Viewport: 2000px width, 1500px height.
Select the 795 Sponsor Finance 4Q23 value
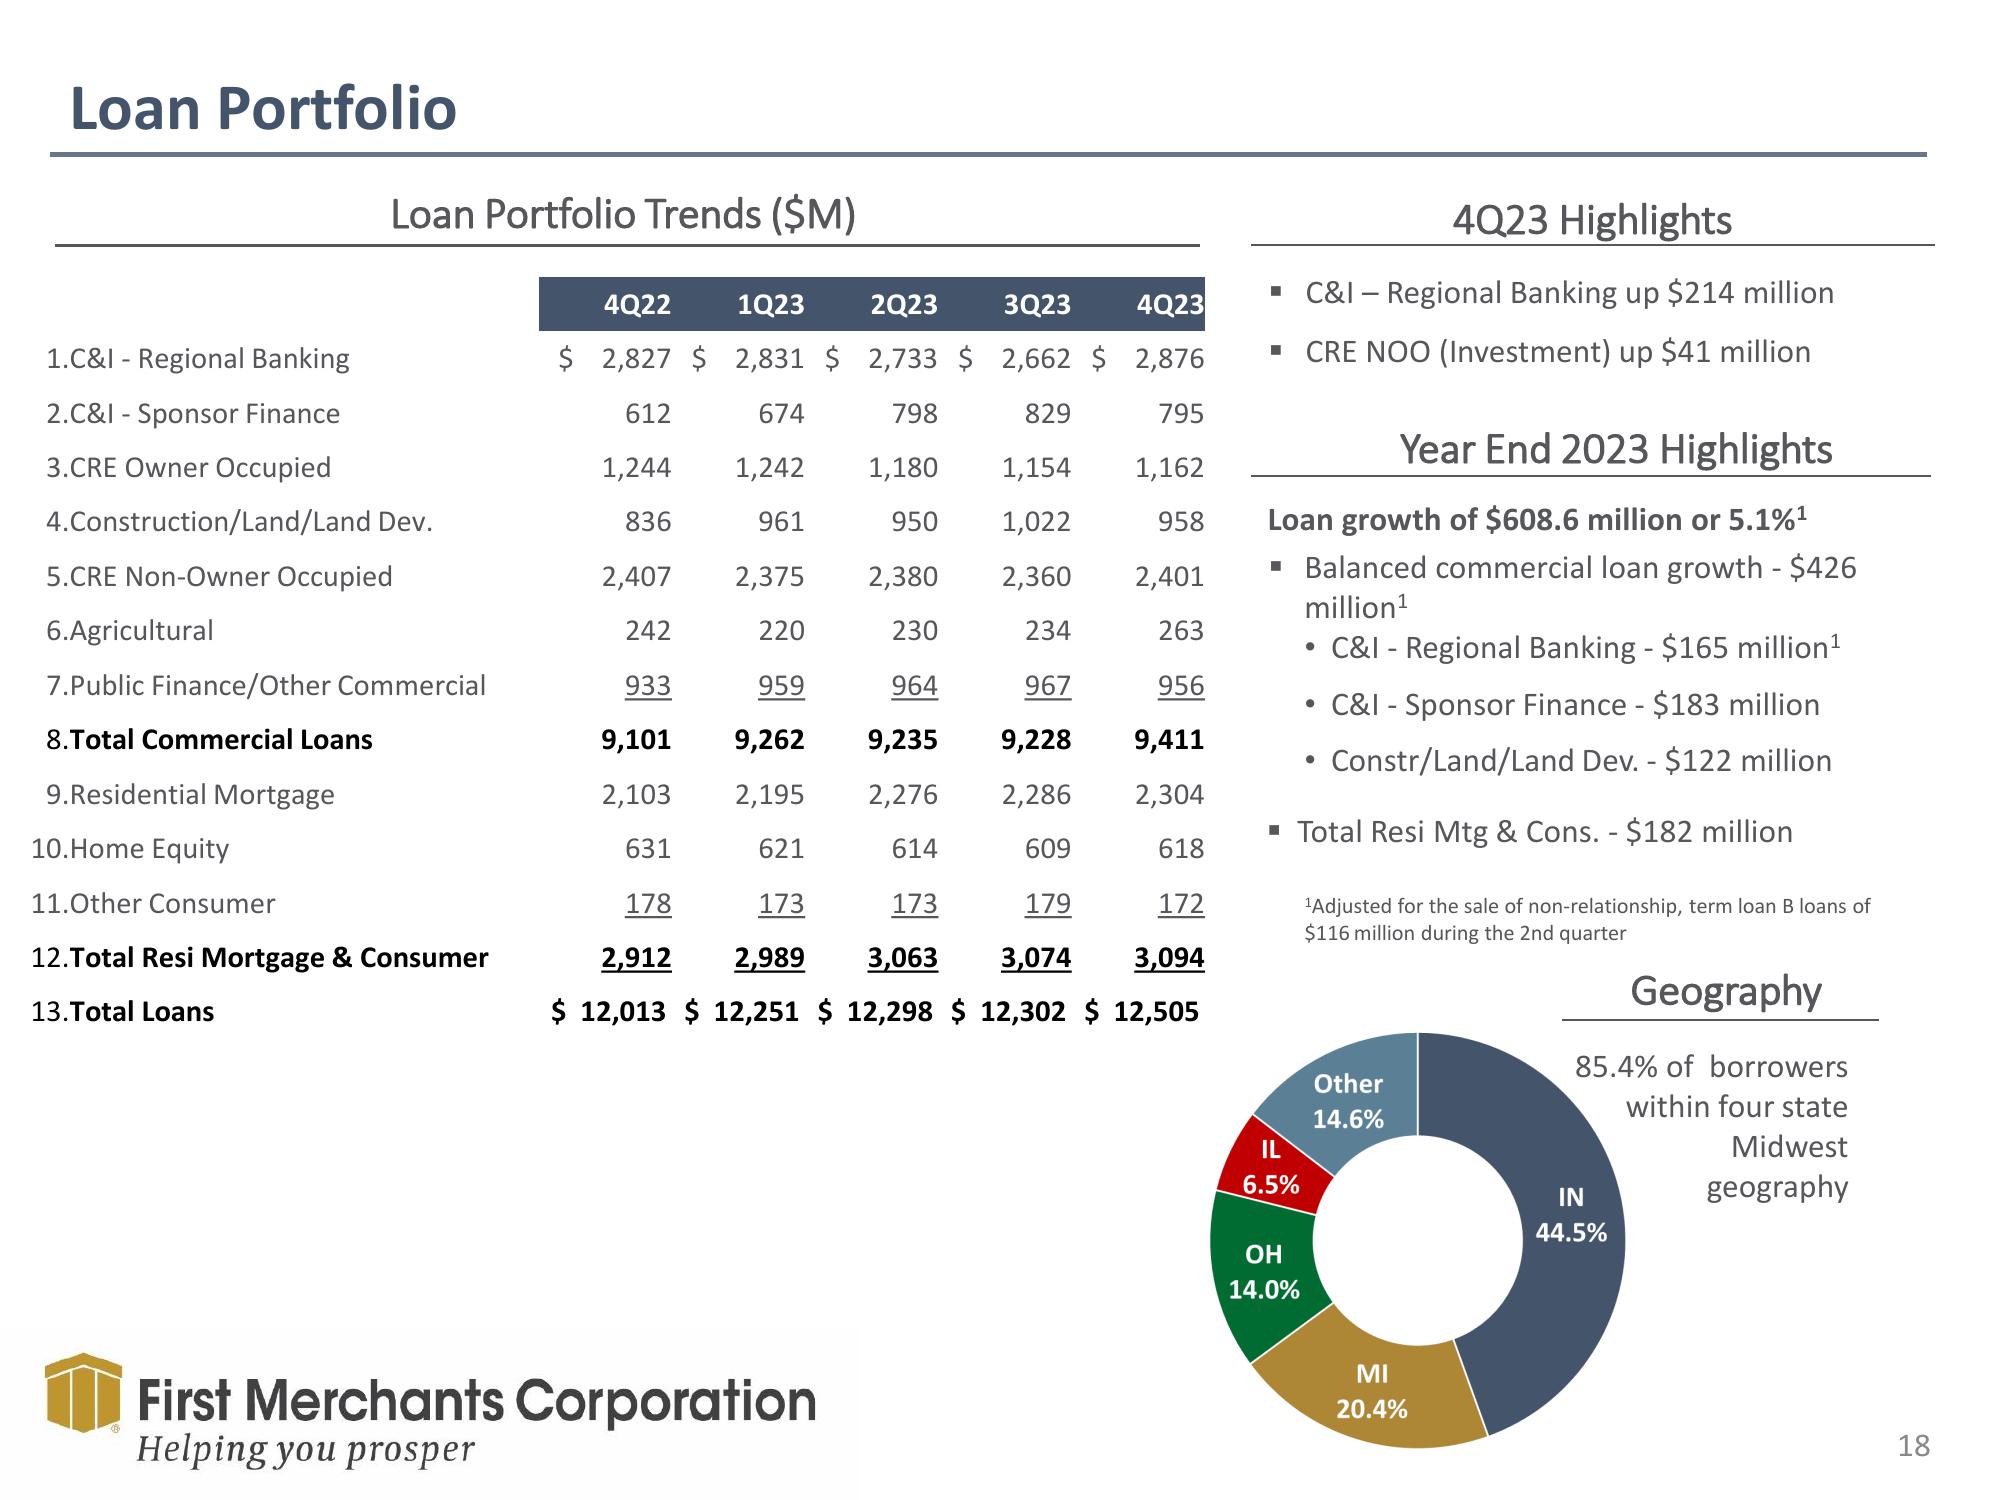[x=1181, y=414]
